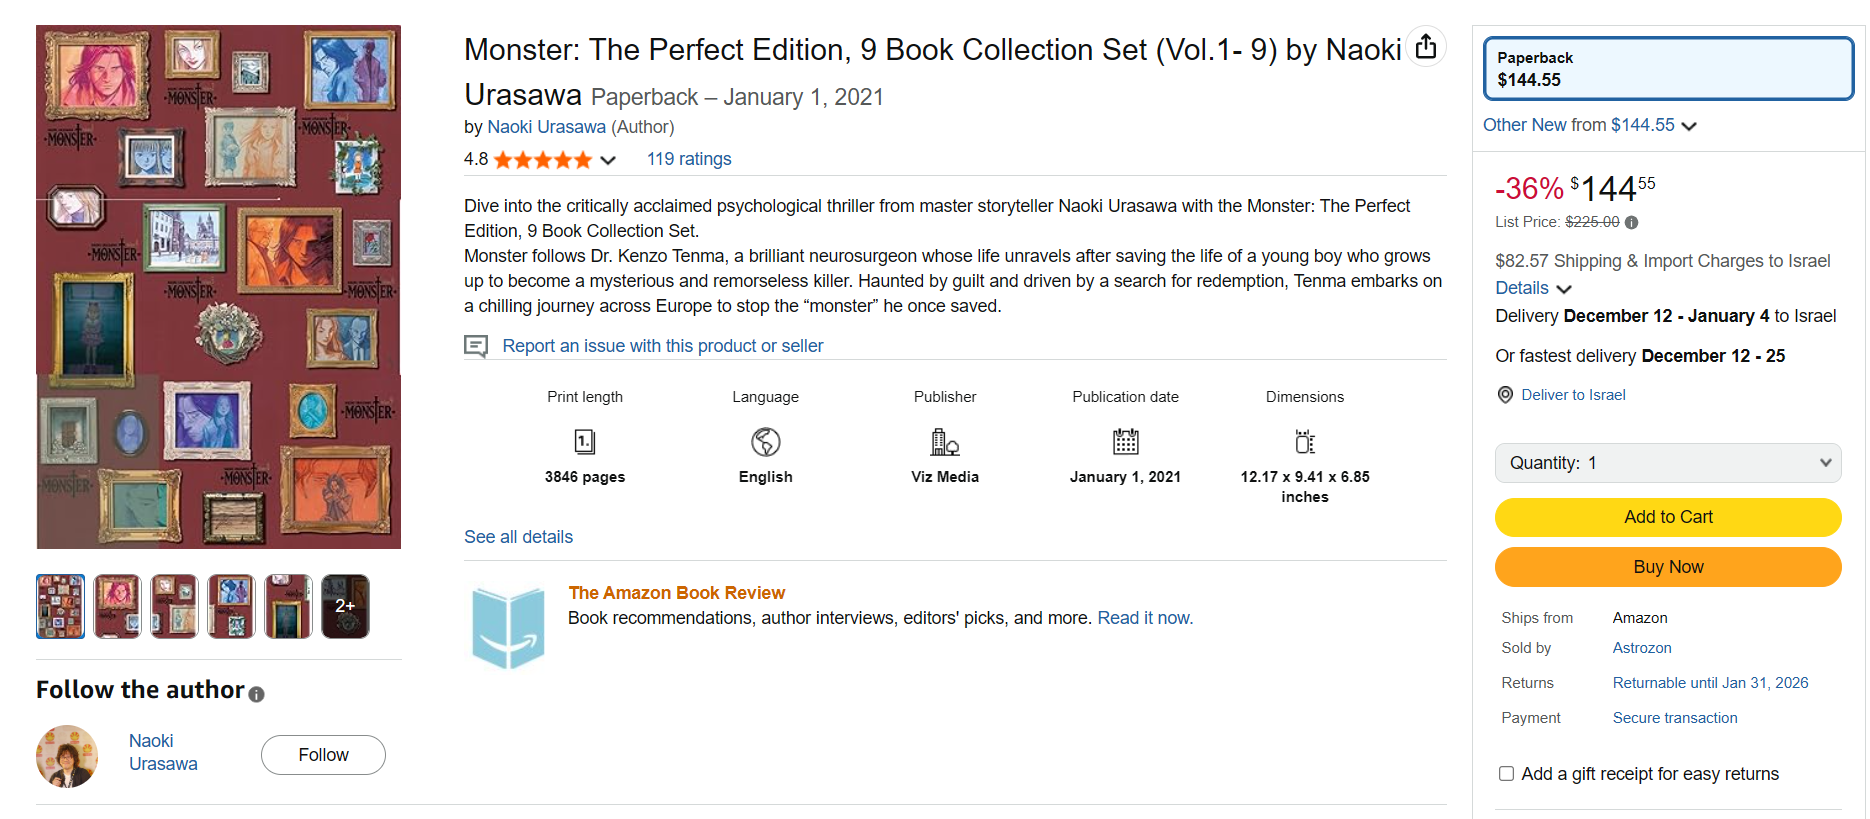This screenshot has height=819, width=1870.
Task: Select the Paperback $144.55 format option
Action: click(x=1667, y=69)
